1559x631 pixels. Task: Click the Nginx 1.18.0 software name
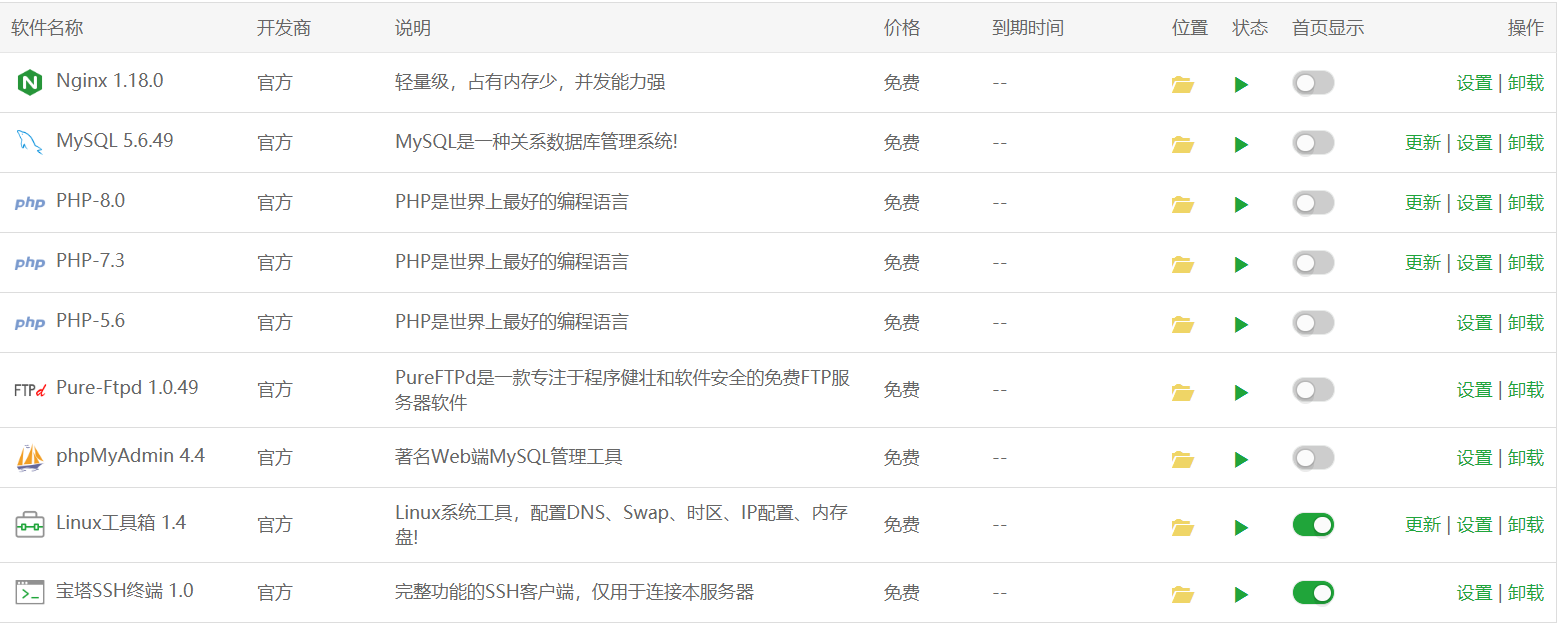pos(110,82)
